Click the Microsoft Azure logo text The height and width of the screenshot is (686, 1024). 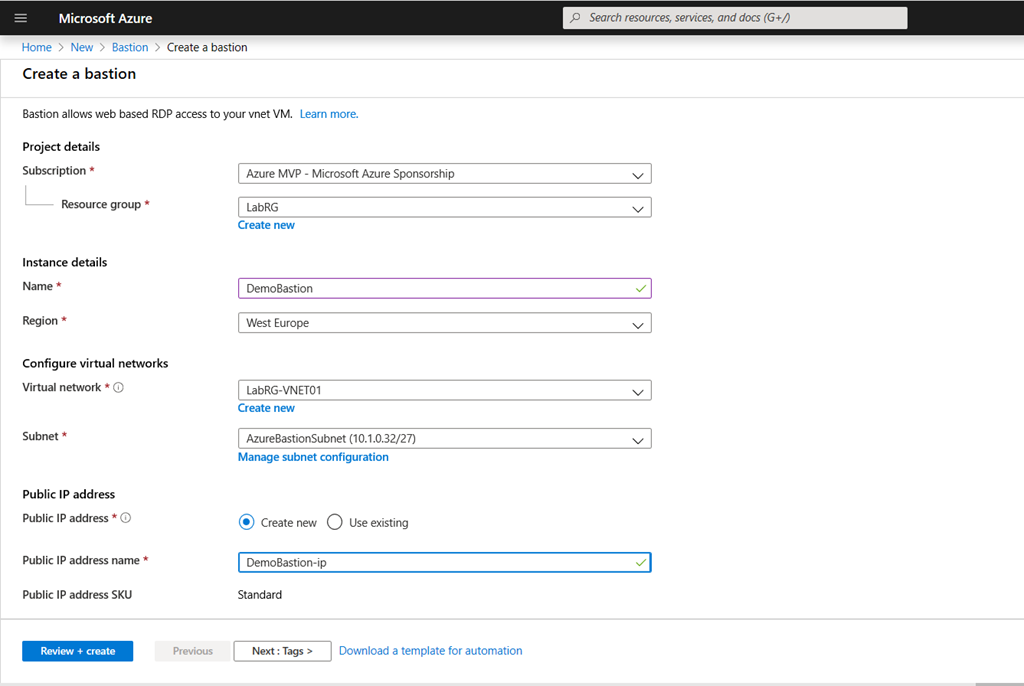coord(105,18)
